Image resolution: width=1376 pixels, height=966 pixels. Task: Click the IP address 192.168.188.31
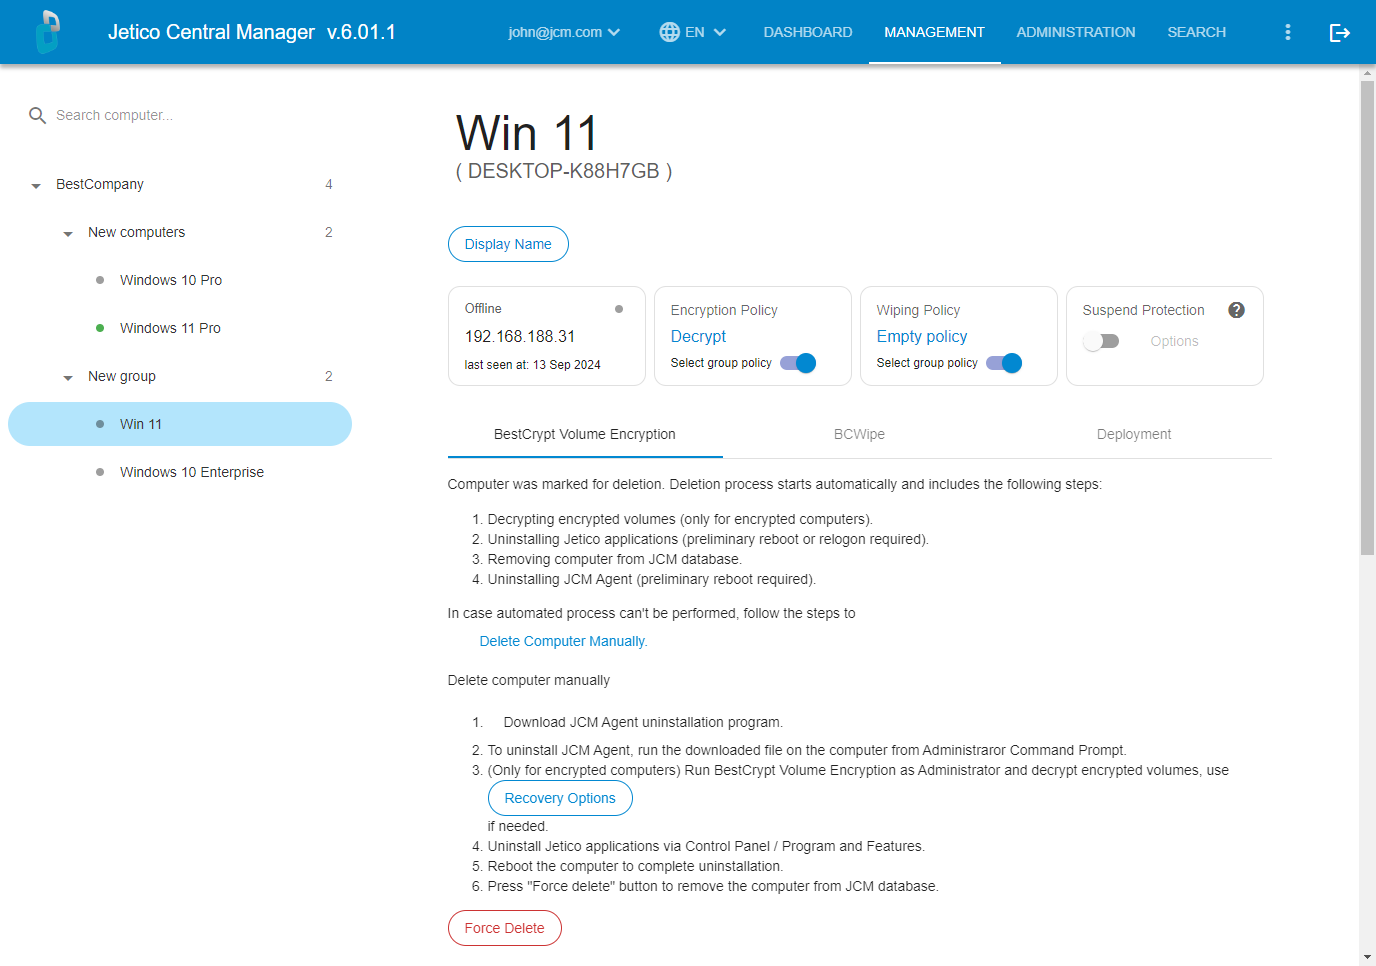pos(520,337)
